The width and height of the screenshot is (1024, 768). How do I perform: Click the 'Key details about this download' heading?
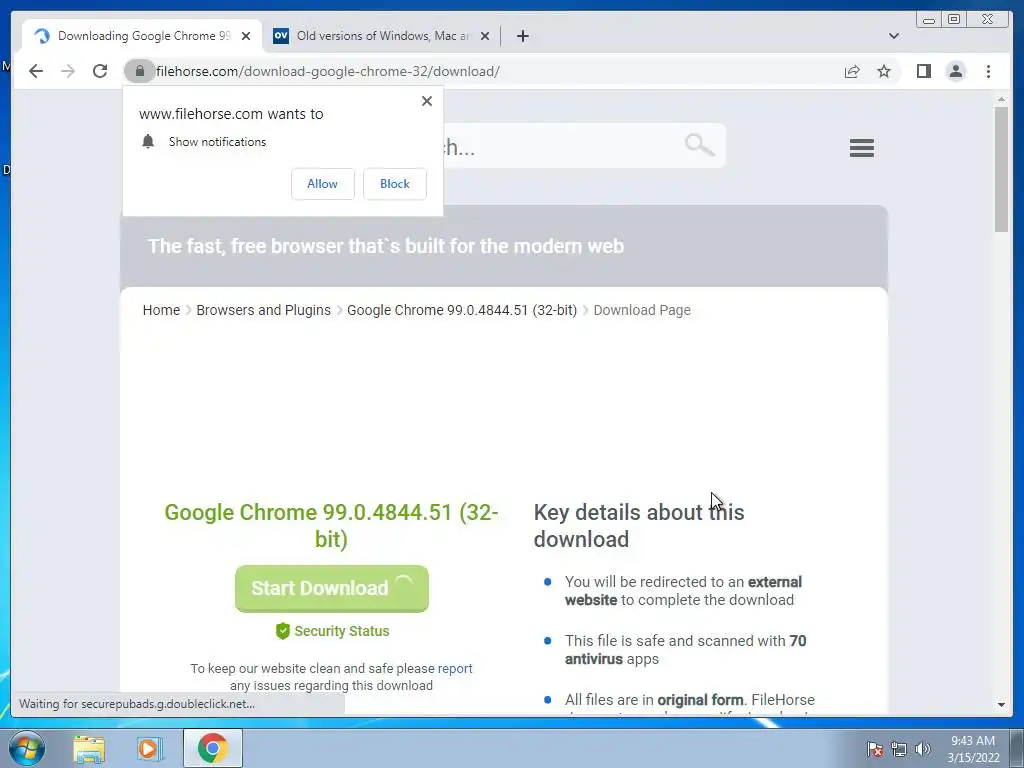[x=639, y=526]
